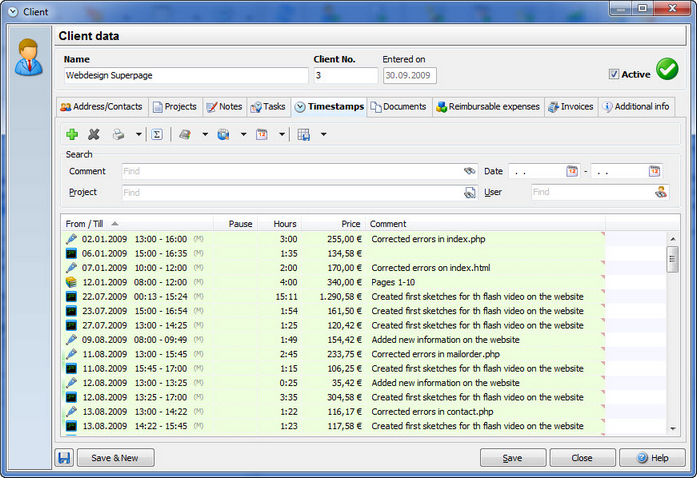
Task: Click the Project search field
Action: [x=300, y=193]
